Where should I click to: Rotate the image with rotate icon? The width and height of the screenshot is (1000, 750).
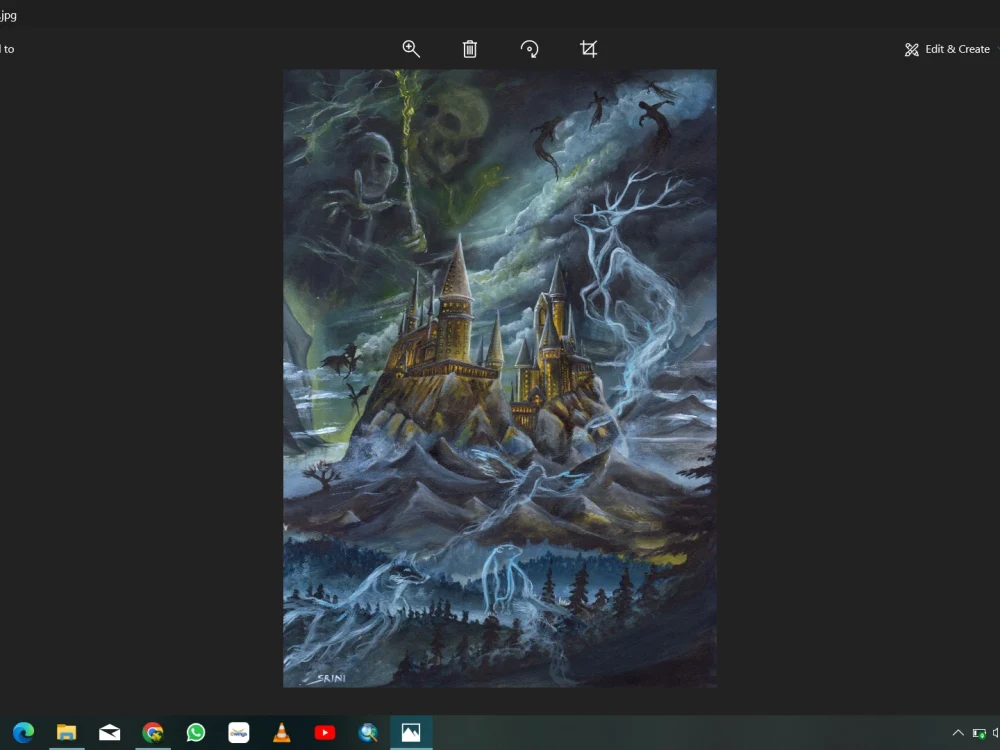coord(529,49)
